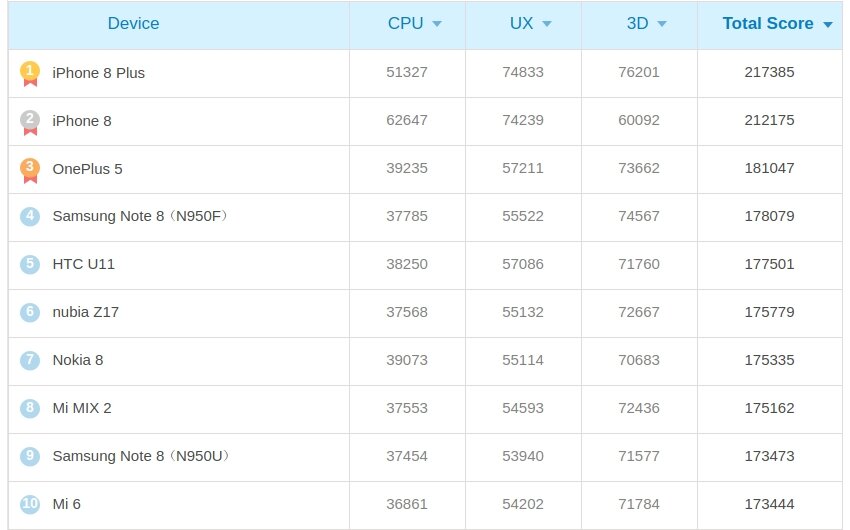
Task: Select the Nokia 8 device name
Action: (78, 360)
